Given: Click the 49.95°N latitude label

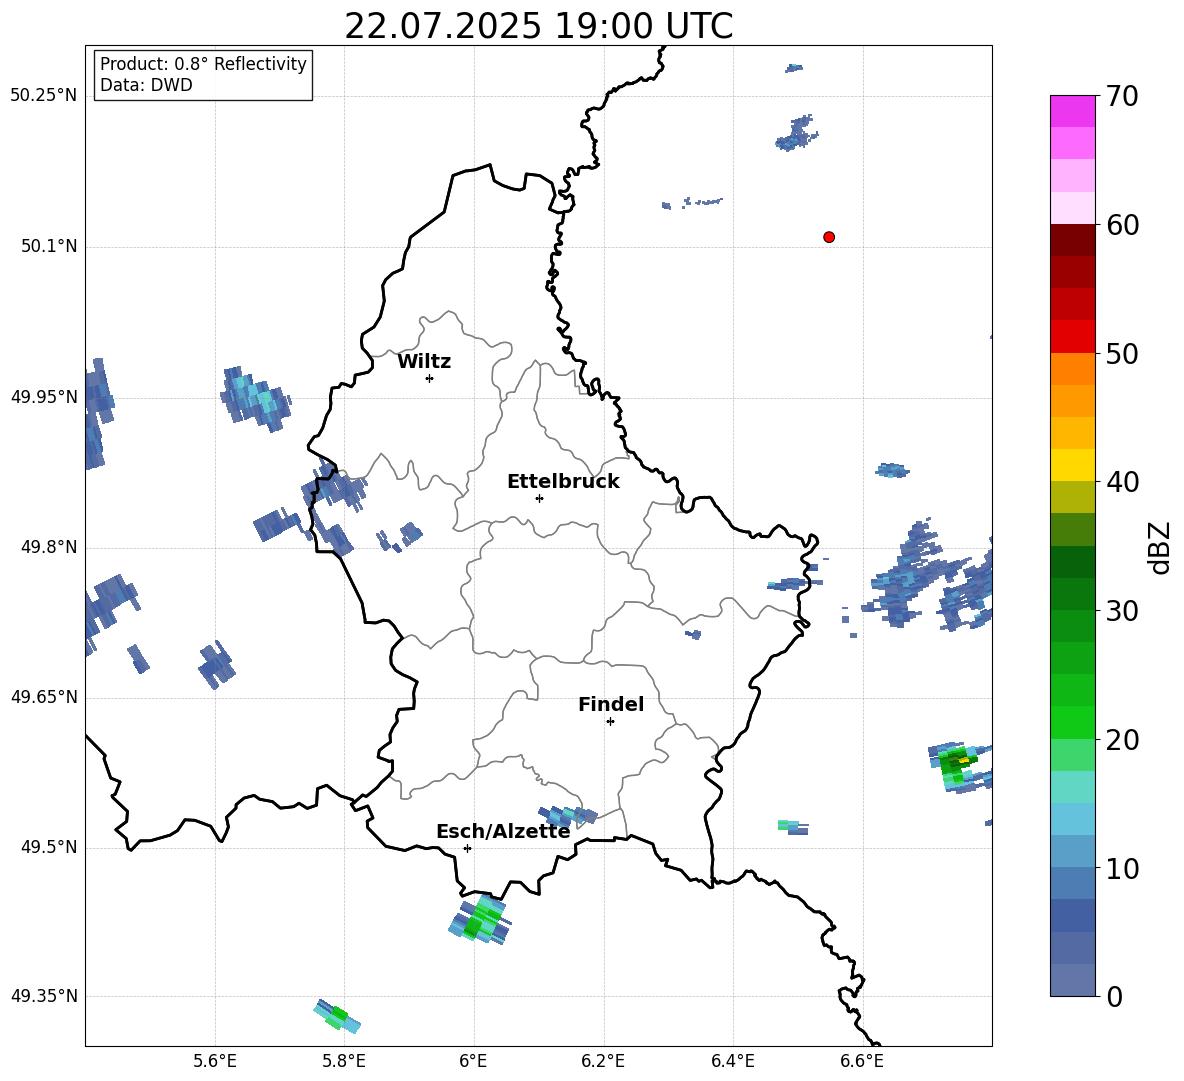Looking at the screenshot, I should (x=44, y=397).
